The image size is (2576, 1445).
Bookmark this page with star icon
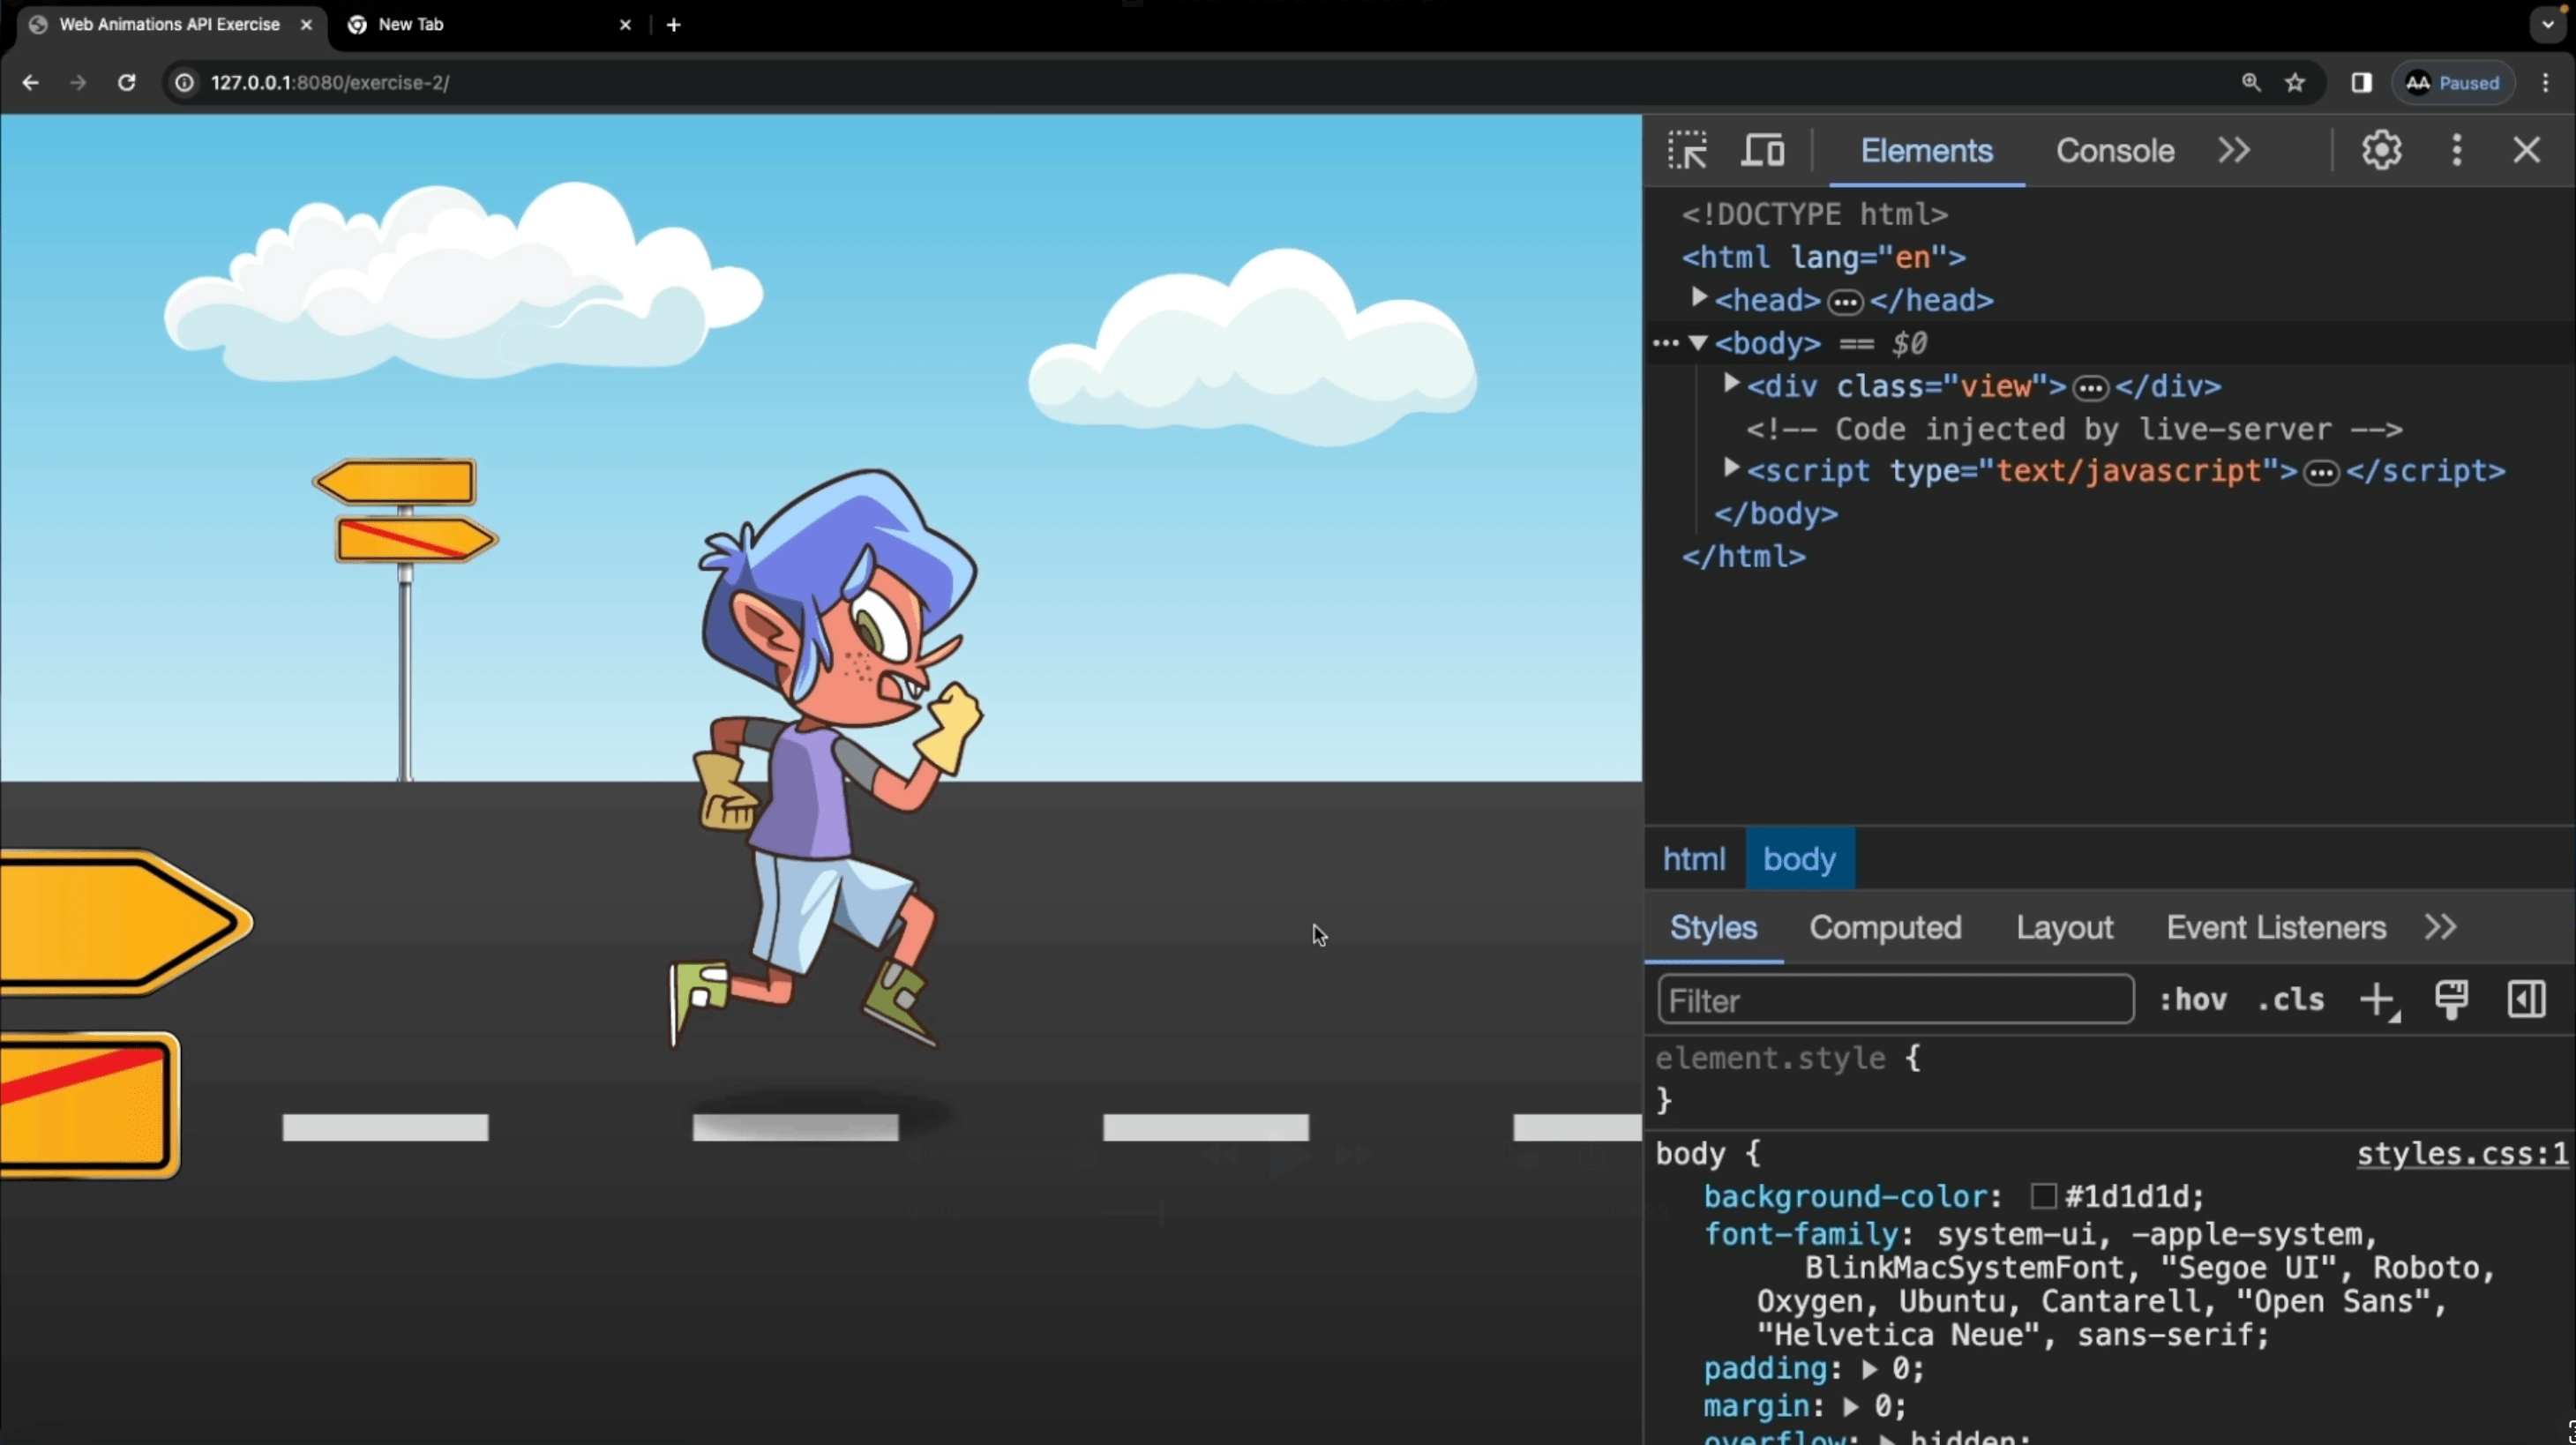[2295, 83]
